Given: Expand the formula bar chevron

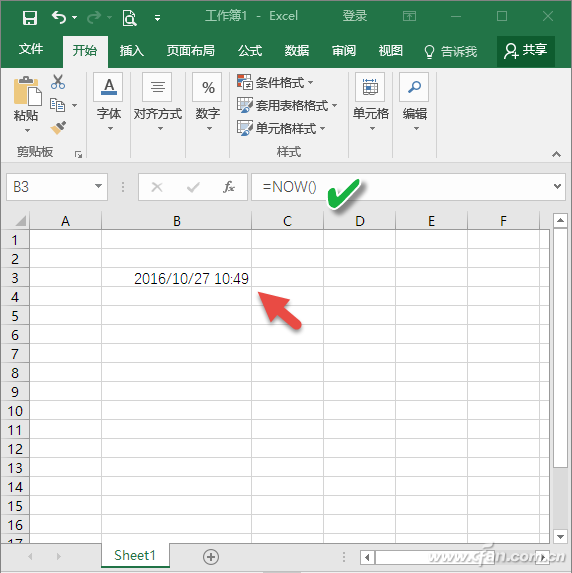Looking at the screenshot, I should click(557, 186).
